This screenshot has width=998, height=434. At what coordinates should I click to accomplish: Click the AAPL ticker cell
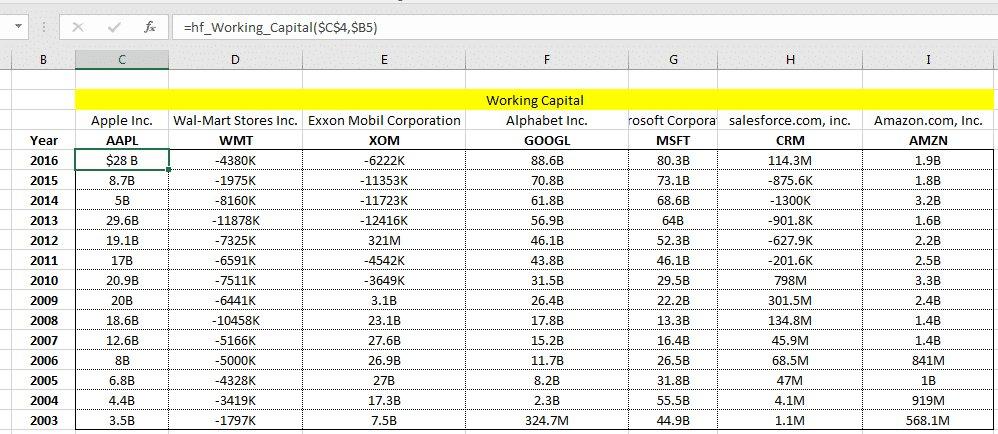(x=121, y=140)
